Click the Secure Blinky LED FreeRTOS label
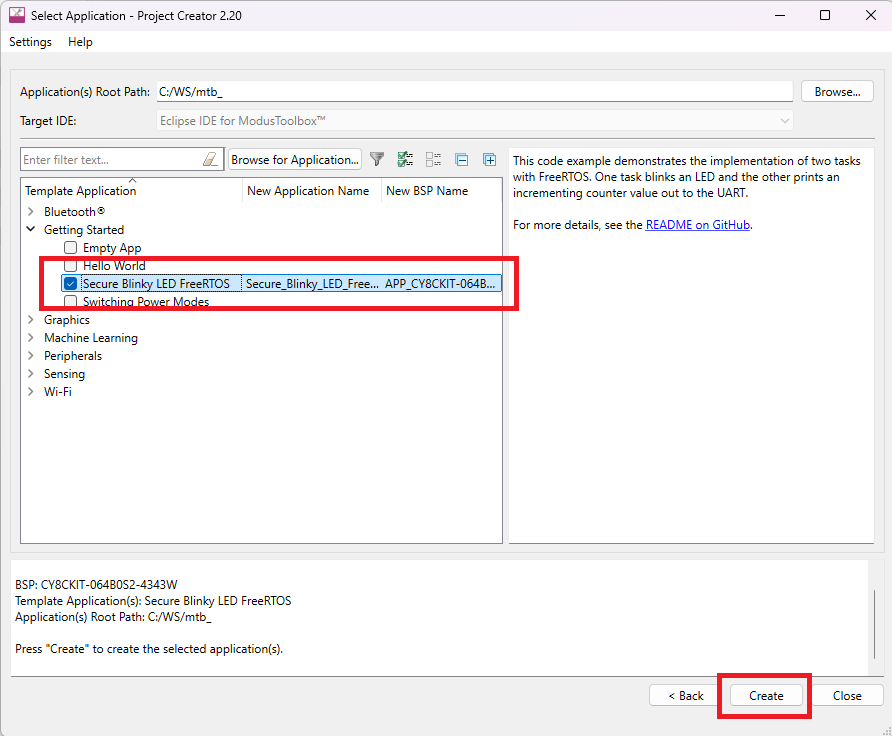This screenshot has width=892, height=736. coord(156,284)
